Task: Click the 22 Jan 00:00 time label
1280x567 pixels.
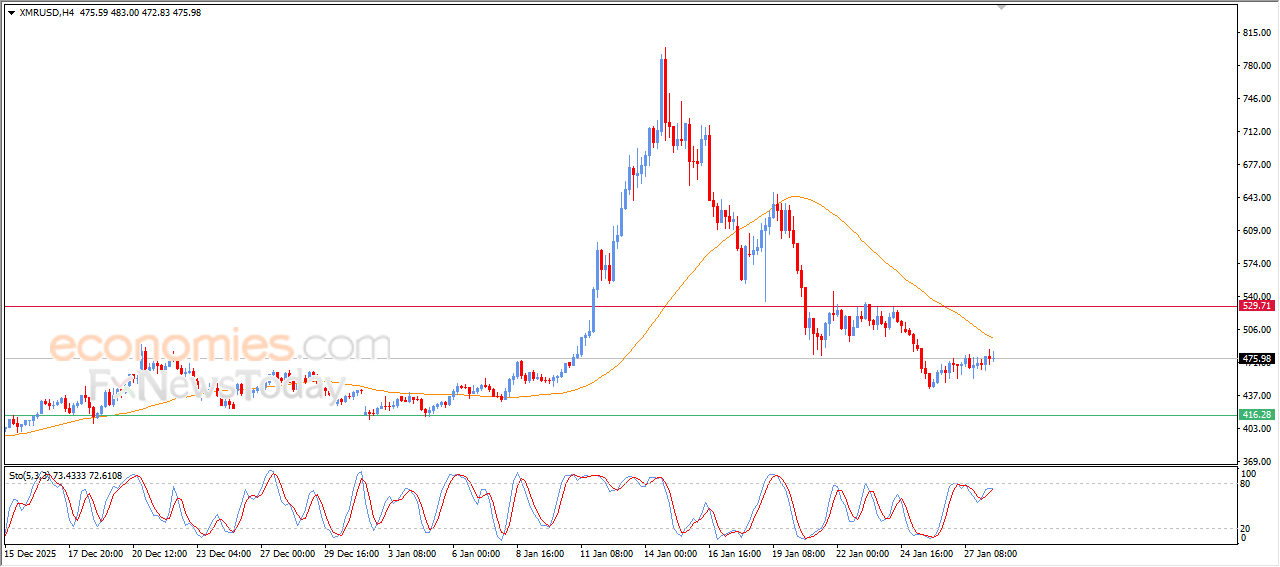Action: [860, 553]
